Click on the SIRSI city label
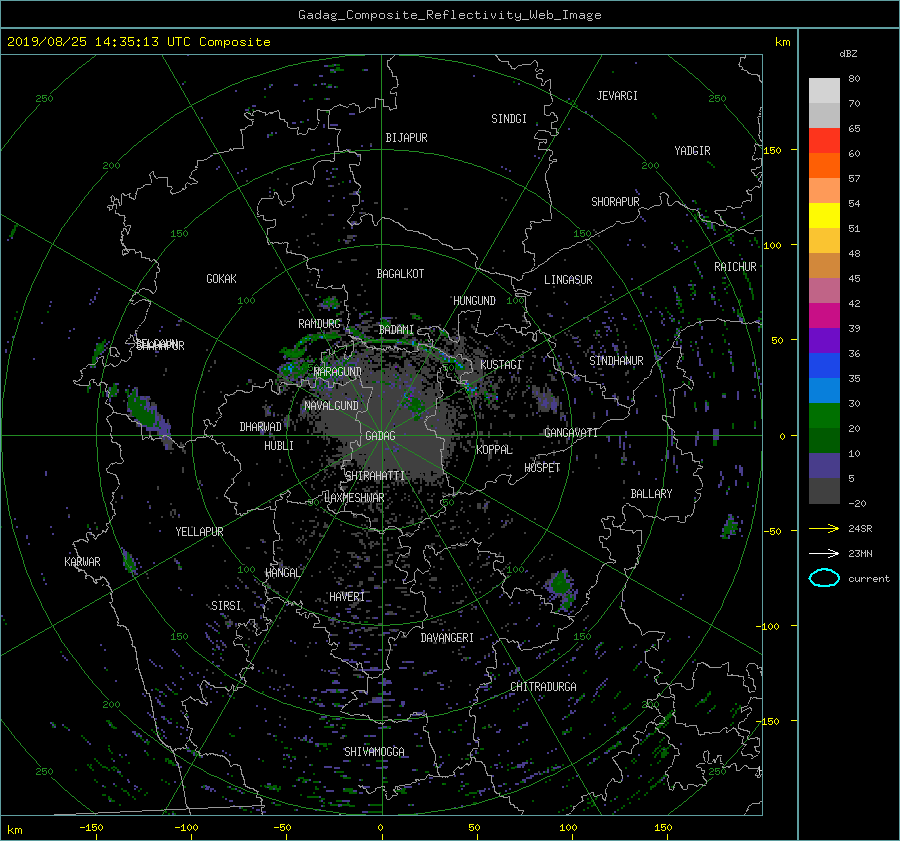900x841 pixels. [226, 606]
